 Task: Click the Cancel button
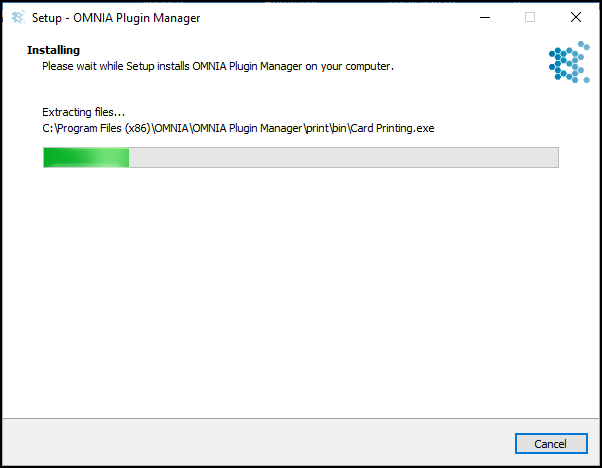tap(551, 444)
